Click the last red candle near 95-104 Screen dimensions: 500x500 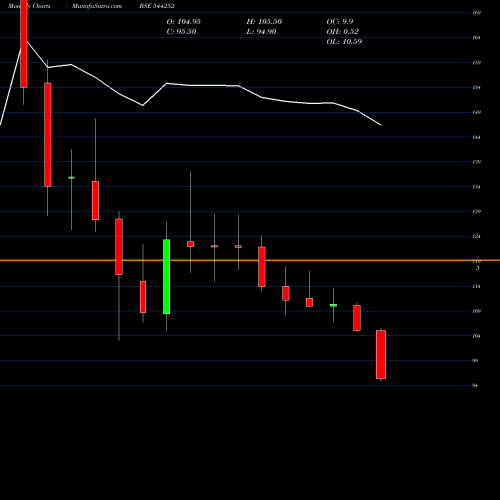(x=381, y=354)
